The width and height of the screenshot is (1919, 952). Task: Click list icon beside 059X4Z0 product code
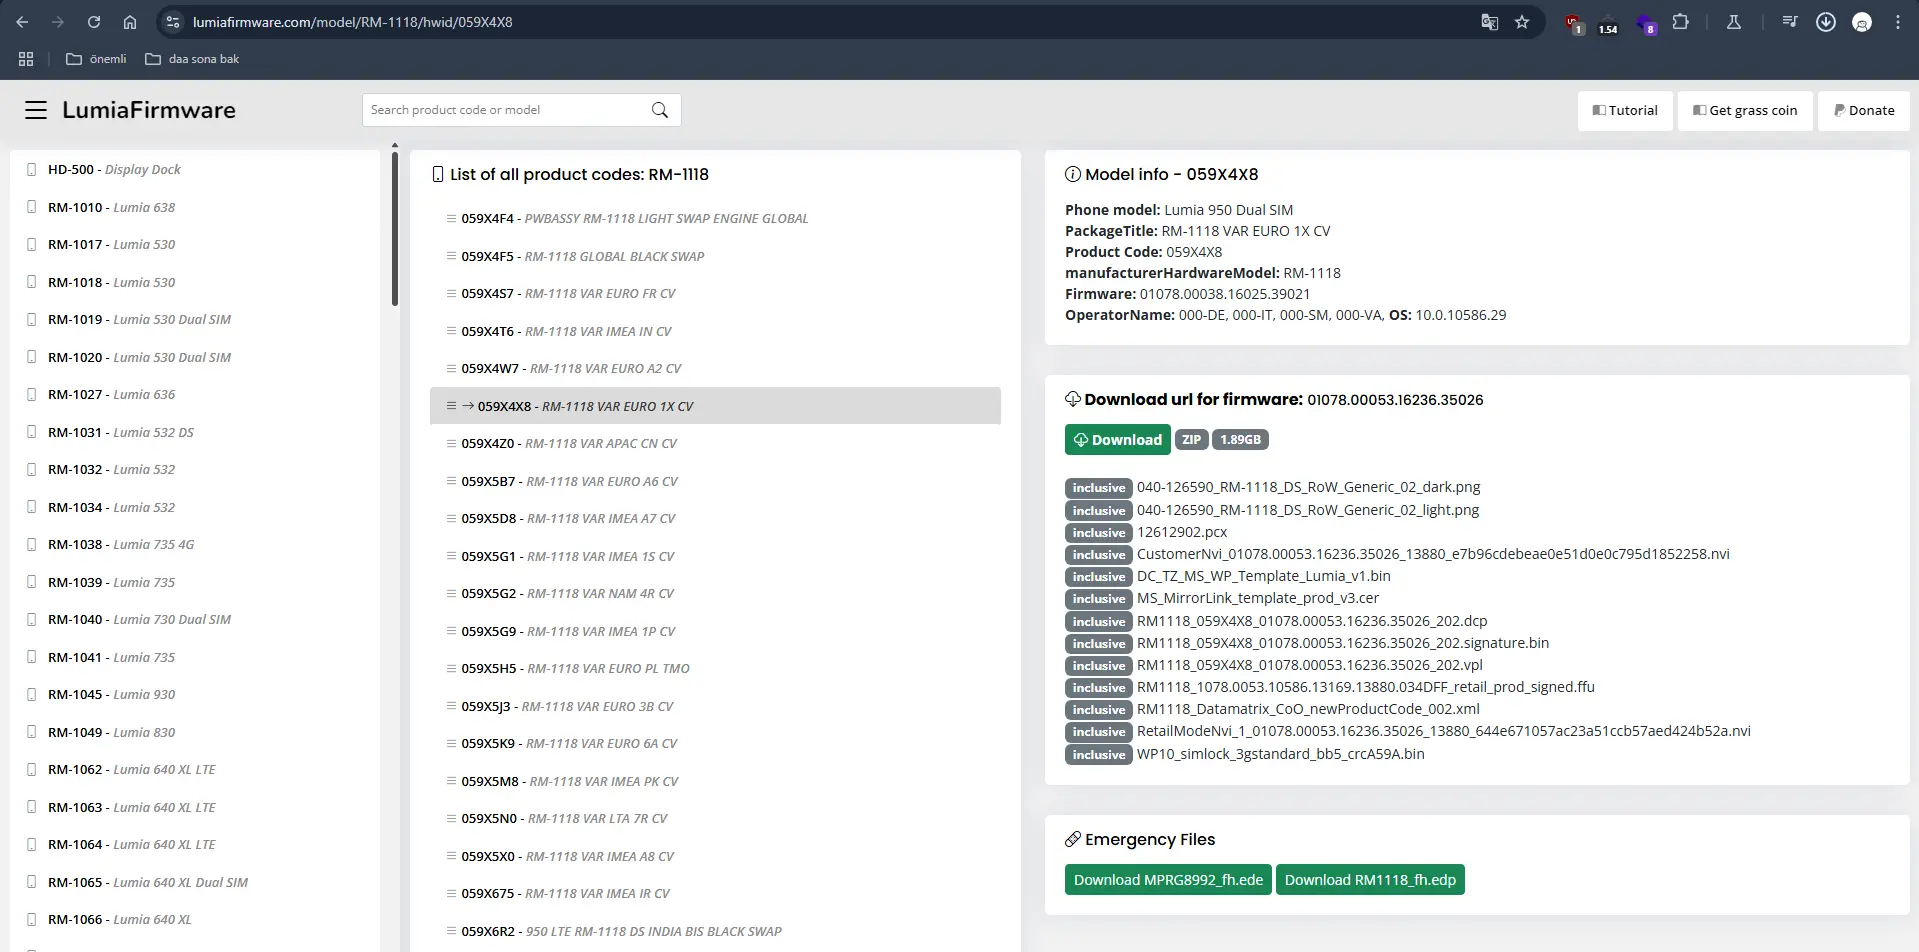451,443
